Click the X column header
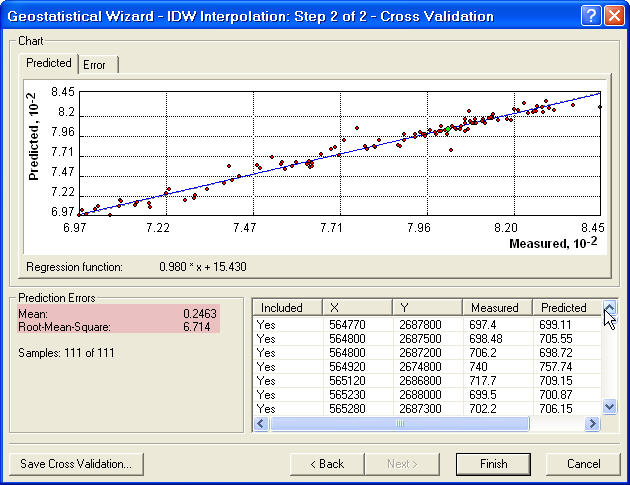The width and height of the screenshot is (630, 485). 358,308
